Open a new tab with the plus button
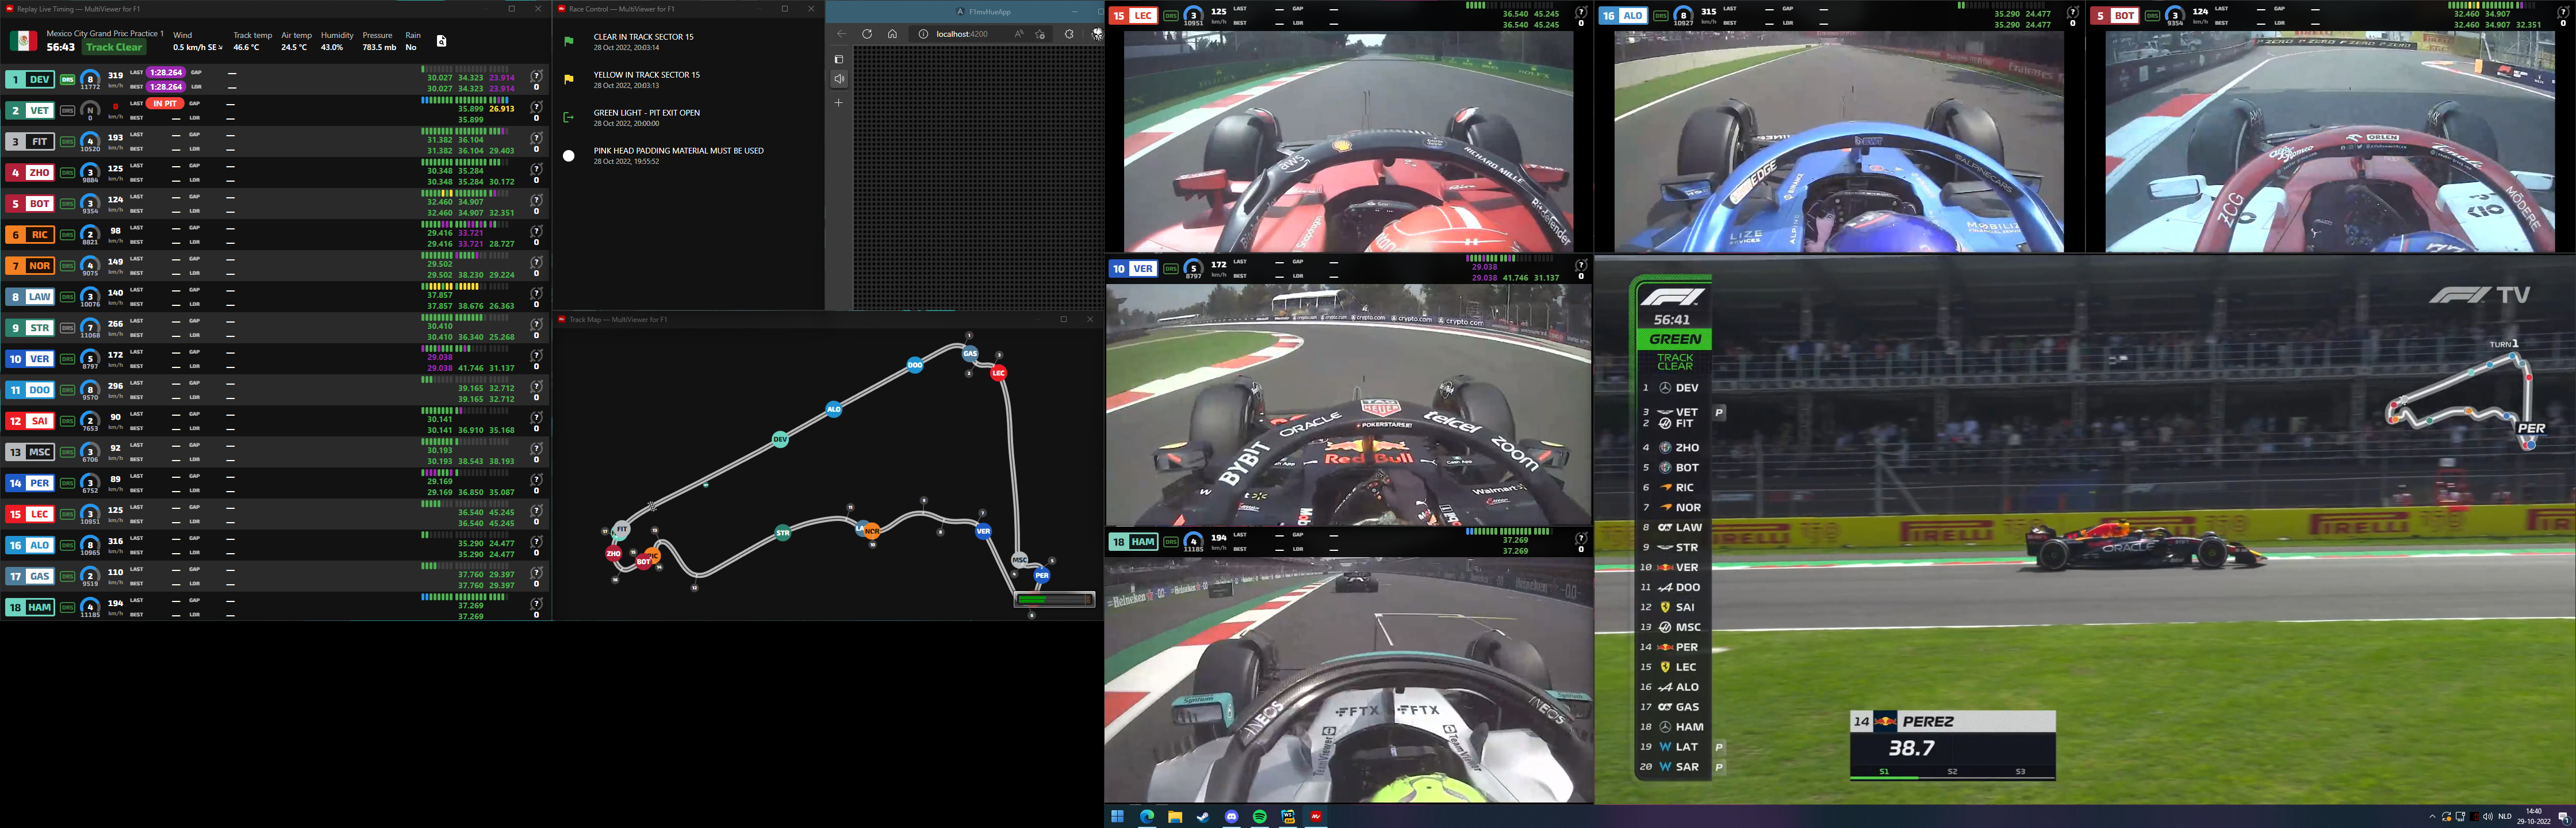 (839, 103)
